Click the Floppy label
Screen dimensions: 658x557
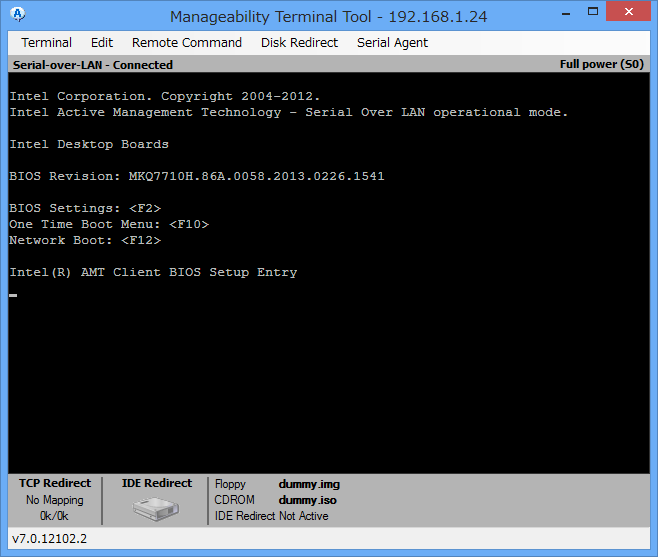[x=230, y=484]
